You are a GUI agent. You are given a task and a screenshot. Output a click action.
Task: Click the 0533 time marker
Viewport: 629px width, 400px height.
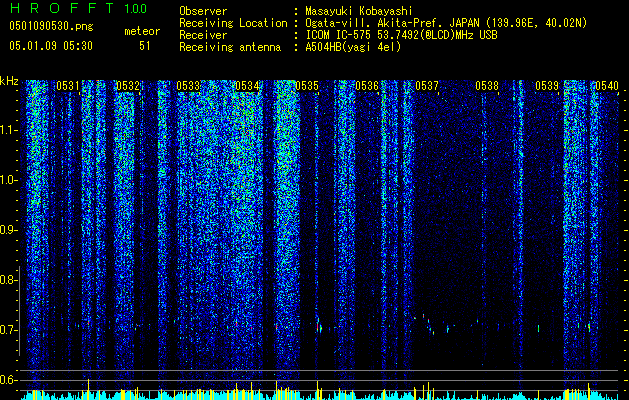click(x=188, y=86)
